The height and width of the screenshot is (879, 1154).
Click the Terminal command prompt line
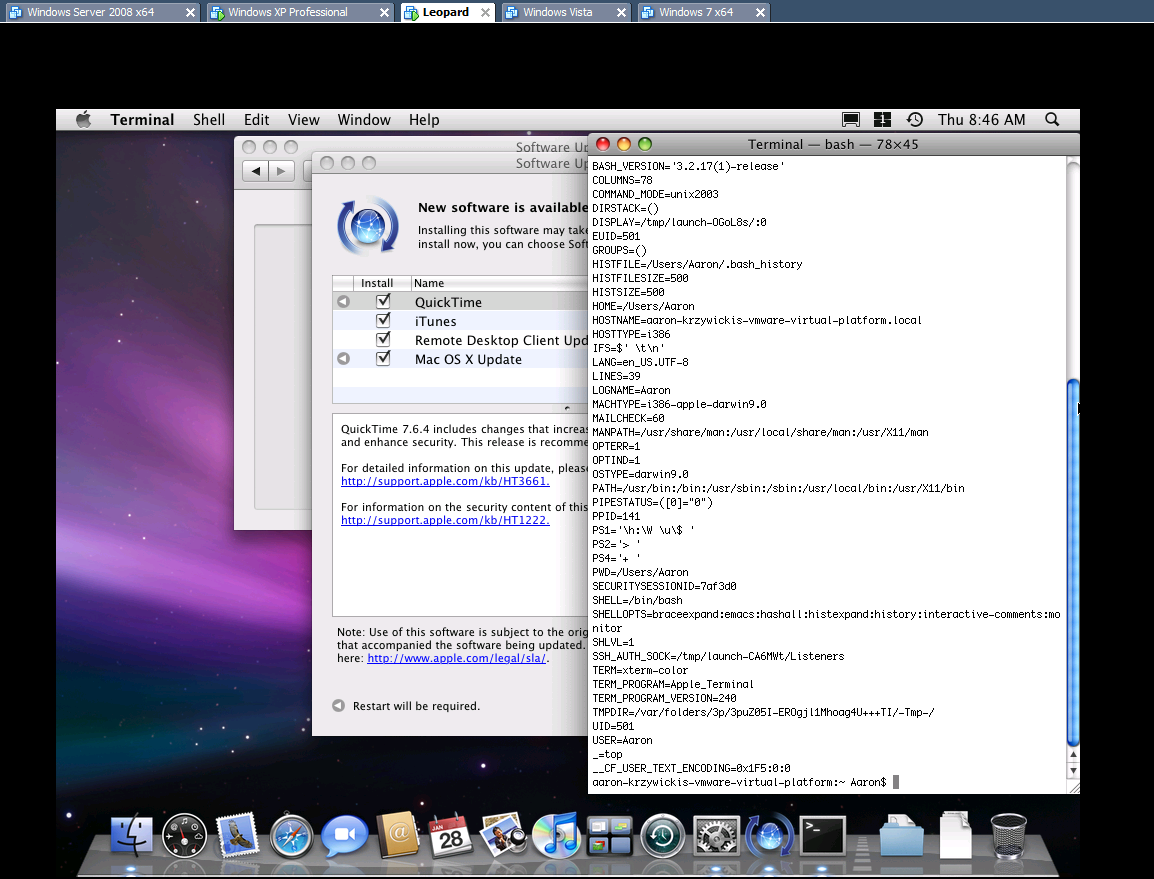[746, 783]
